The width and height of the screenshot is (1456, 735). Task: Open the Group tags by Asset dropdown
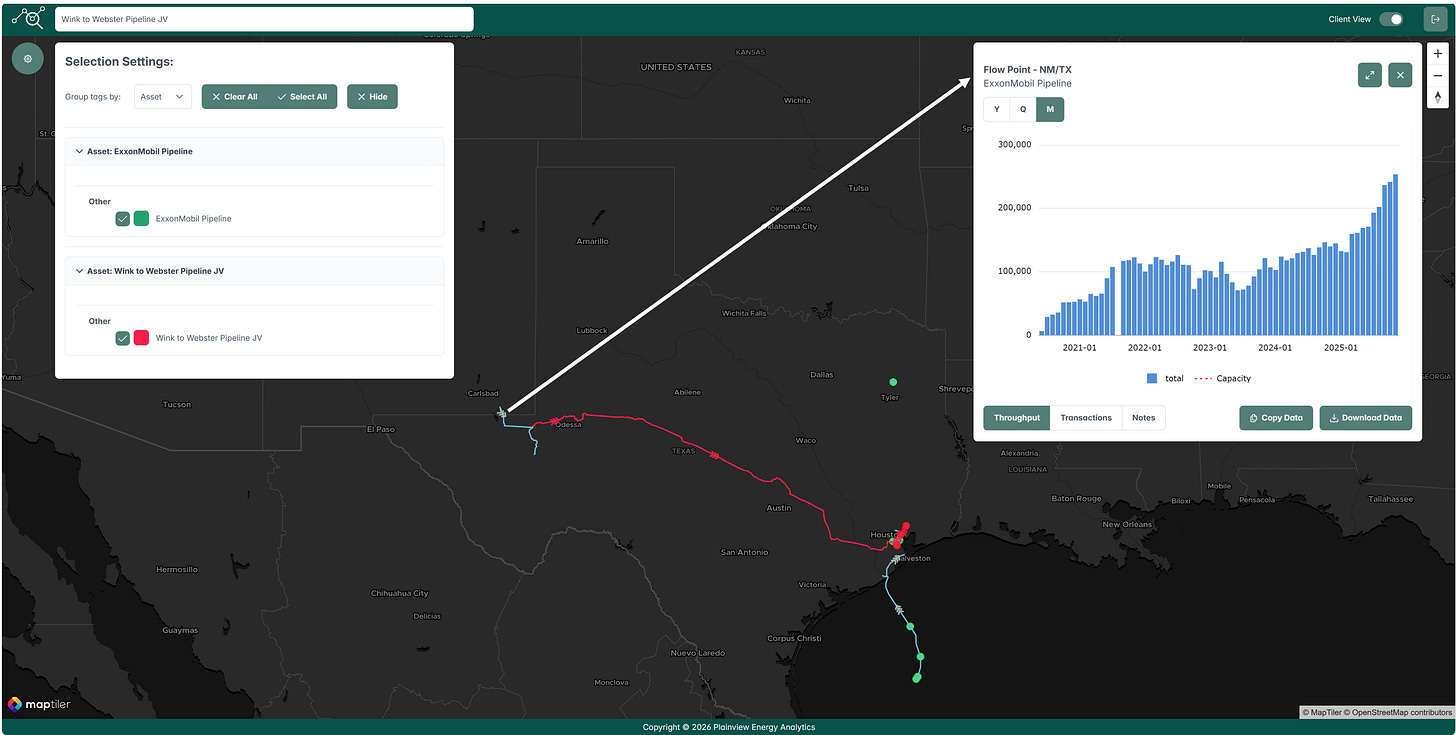162,97
